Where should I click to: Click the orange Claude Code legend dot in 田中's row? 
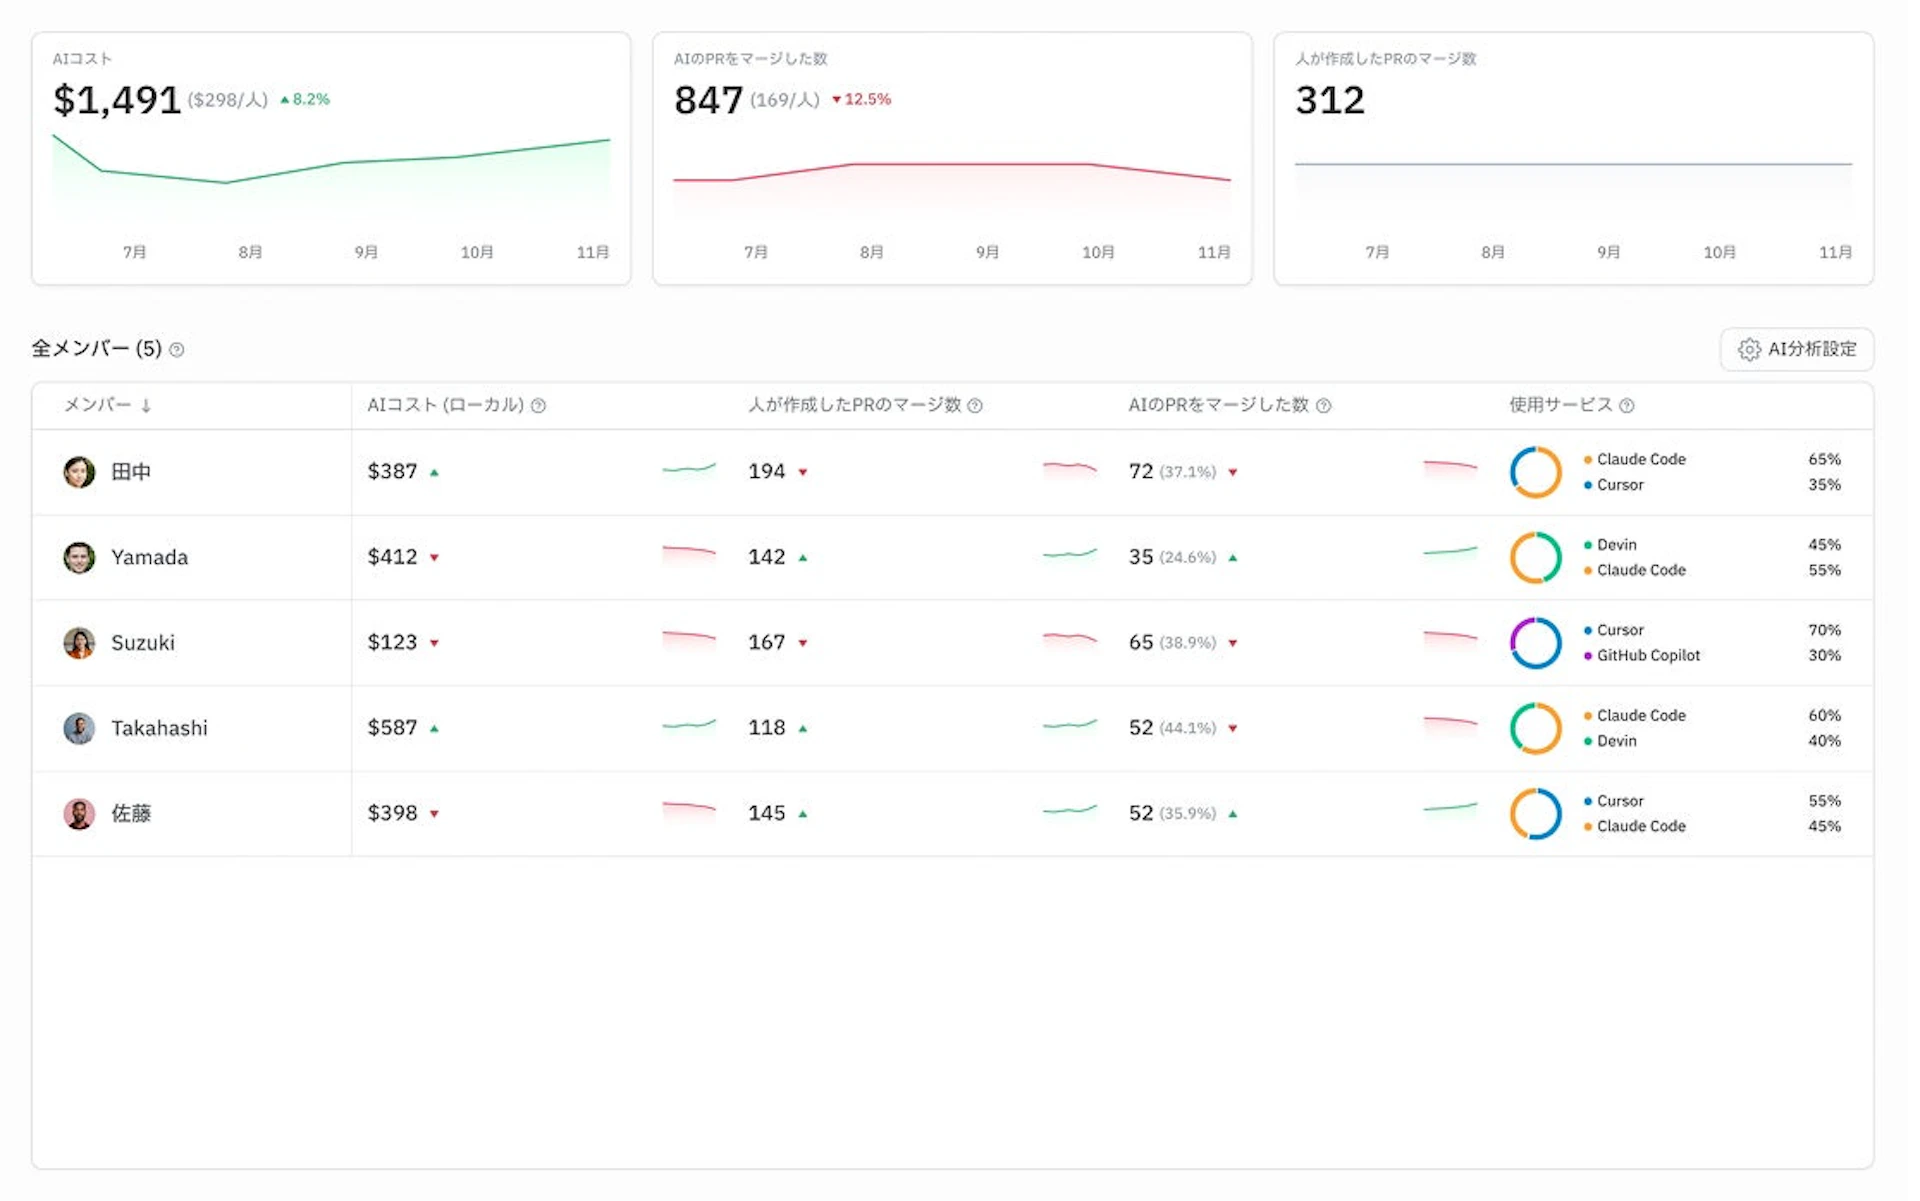pos(1588,460)
